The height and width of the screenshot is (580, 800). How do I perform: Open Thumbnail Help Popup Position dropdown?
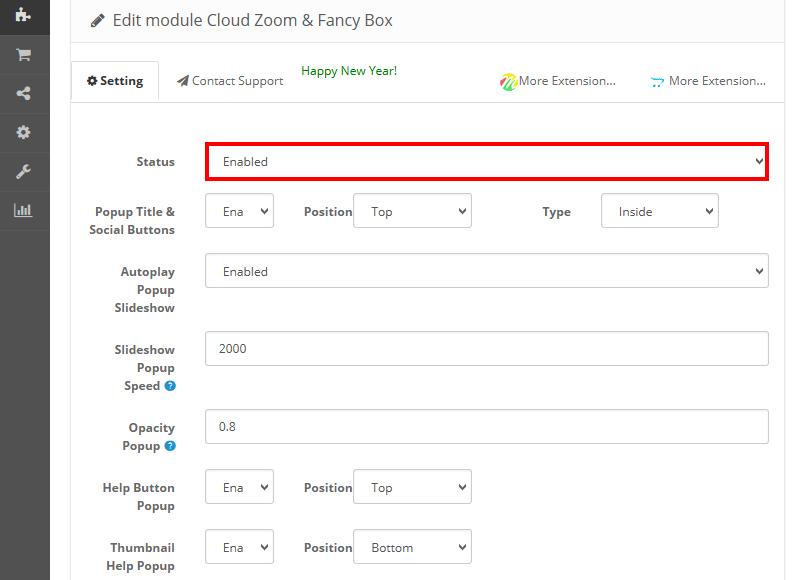[412, 547]
